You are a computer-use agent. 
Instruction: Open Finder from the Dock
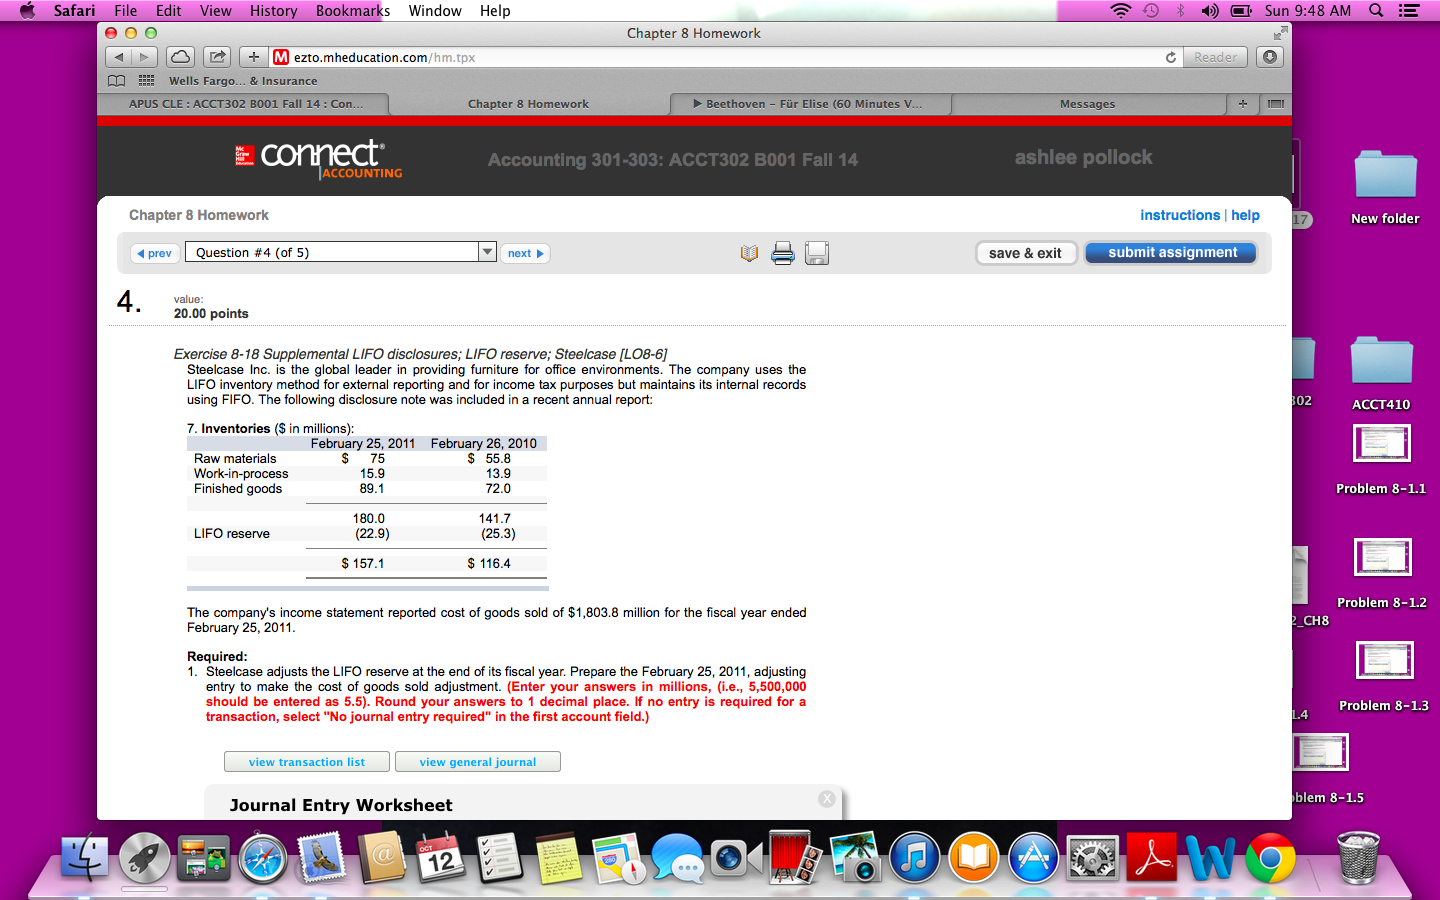85,858
